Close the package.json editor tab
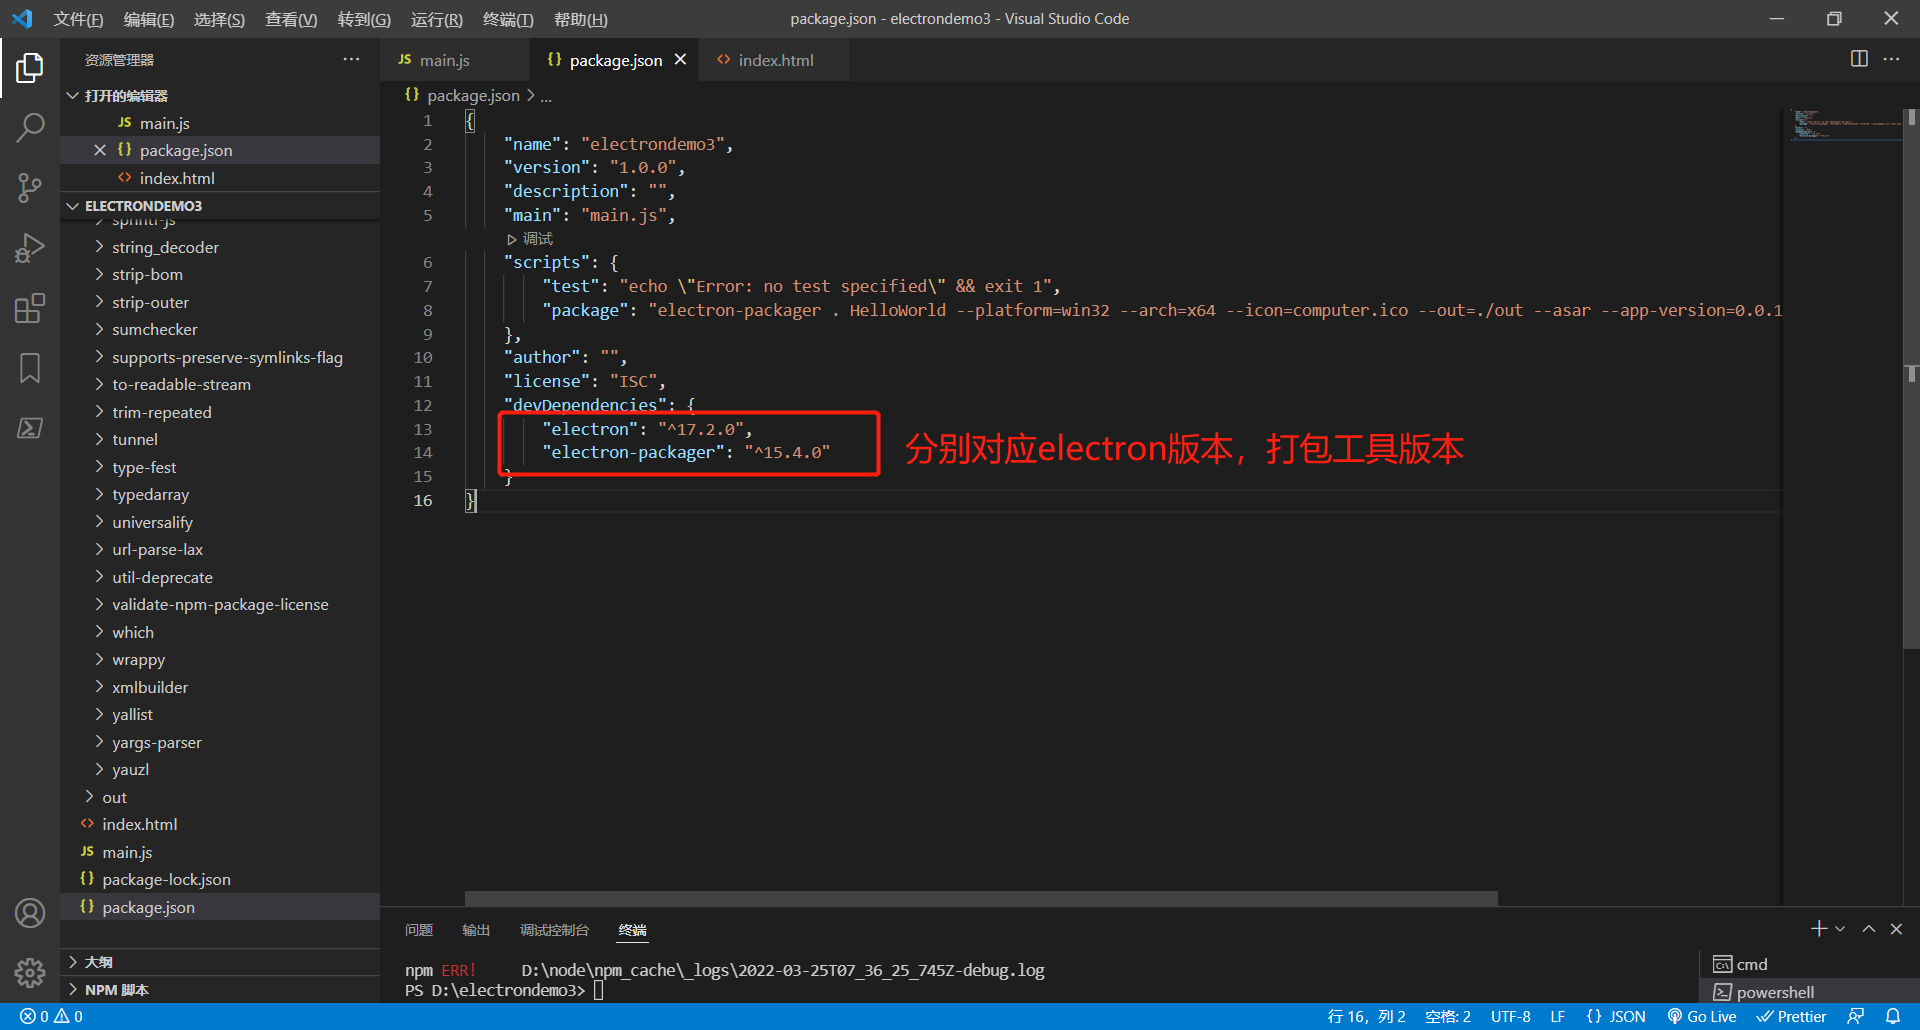The image size is (1920, 1030). [680, 60]
